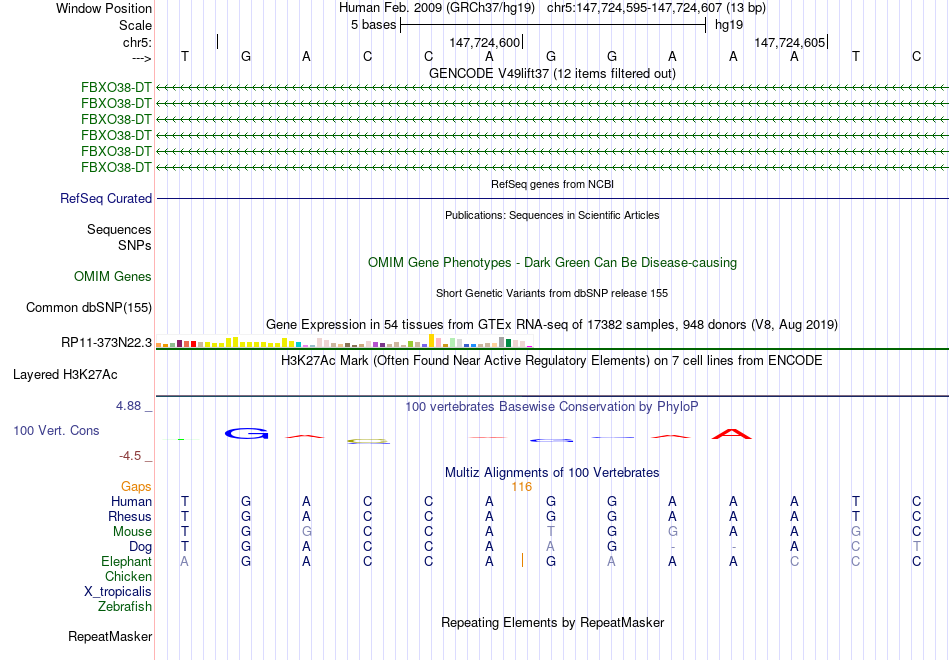Screen dimensions: 950x660
Task: Click the large red A conservation logo
Action: [x=732, y=434]
